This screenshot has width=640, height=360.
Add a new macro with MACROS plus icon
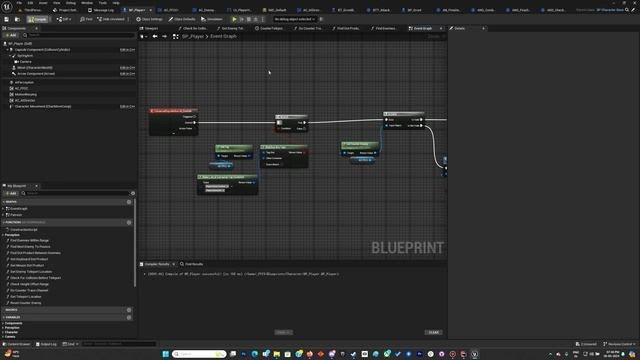pos(129,310)
